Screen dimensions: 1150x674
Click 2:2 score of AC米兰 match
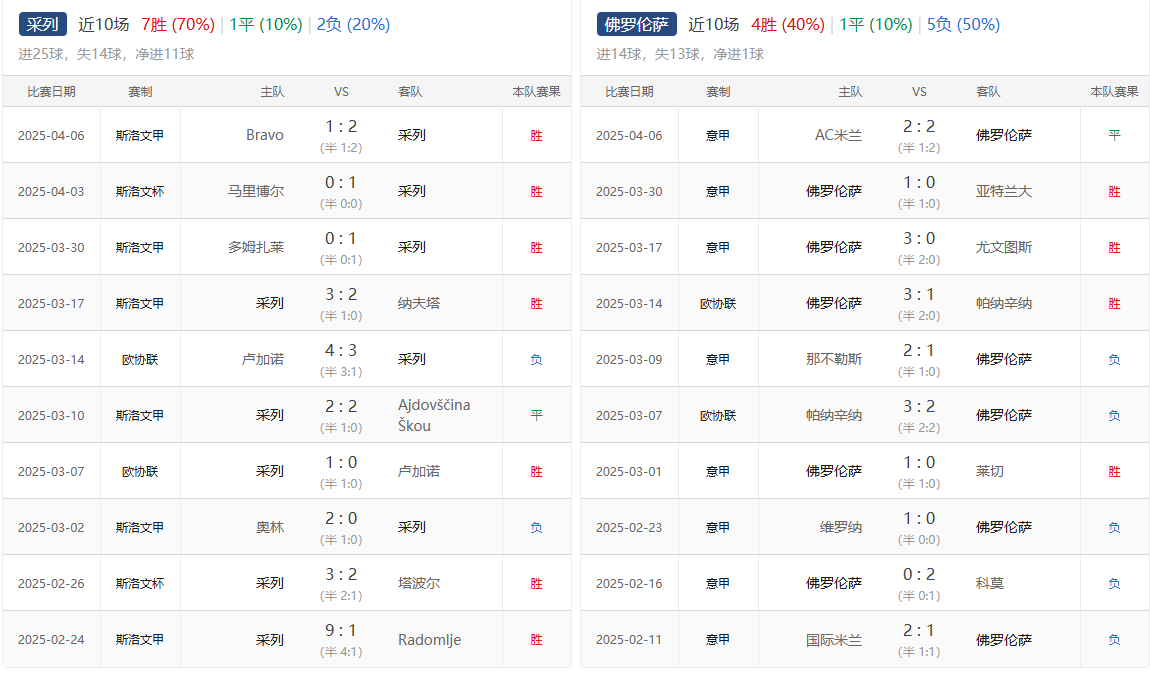[919, 126]
